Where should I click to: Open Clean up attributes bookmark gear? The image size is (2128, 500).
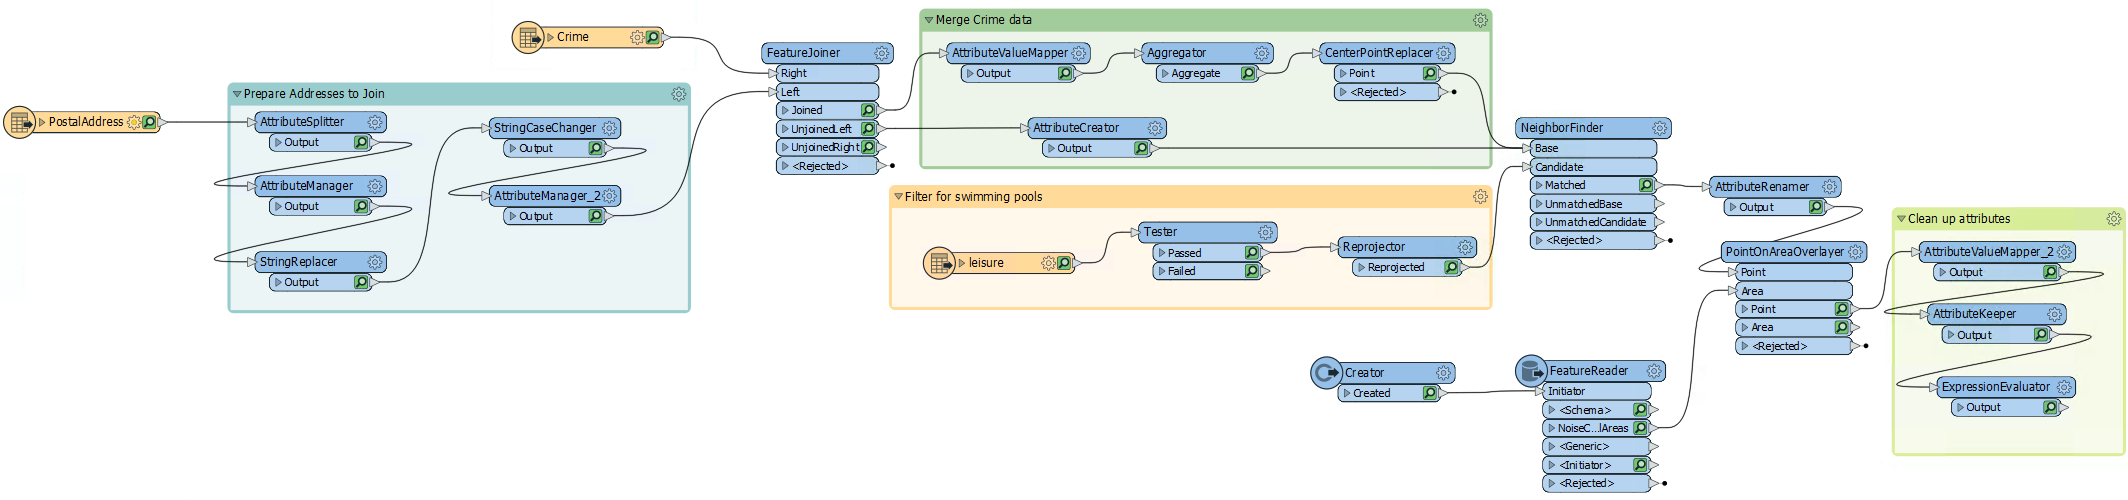(x=2114, y=219)
